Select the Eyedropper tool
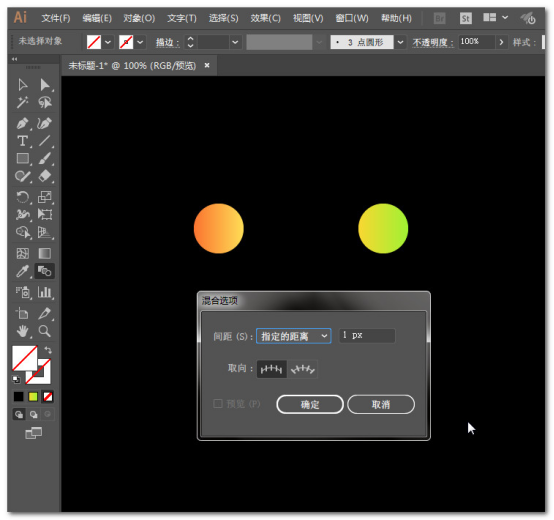Image resolution: width=554 pixels, height=520 pixels. [23, 271]
